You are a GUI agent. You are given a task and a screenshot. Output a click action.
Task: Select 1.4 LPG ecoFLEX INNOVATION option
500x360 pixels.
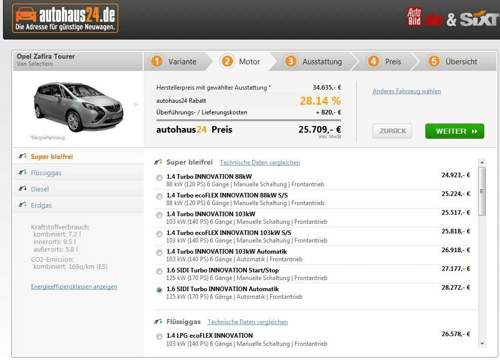point(159,337)
